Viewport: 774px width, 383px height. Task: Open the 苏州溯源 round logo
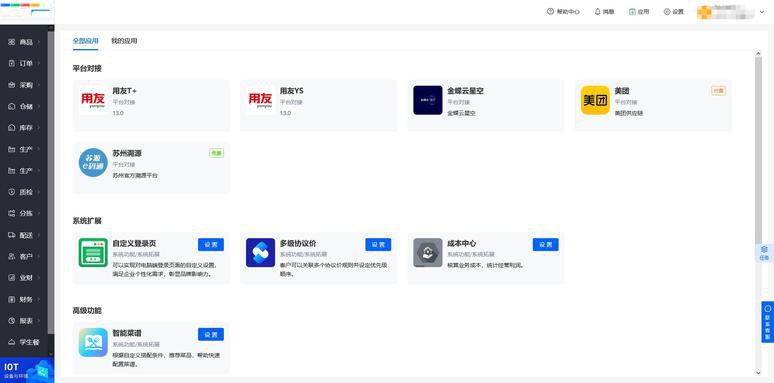[93, 162]
